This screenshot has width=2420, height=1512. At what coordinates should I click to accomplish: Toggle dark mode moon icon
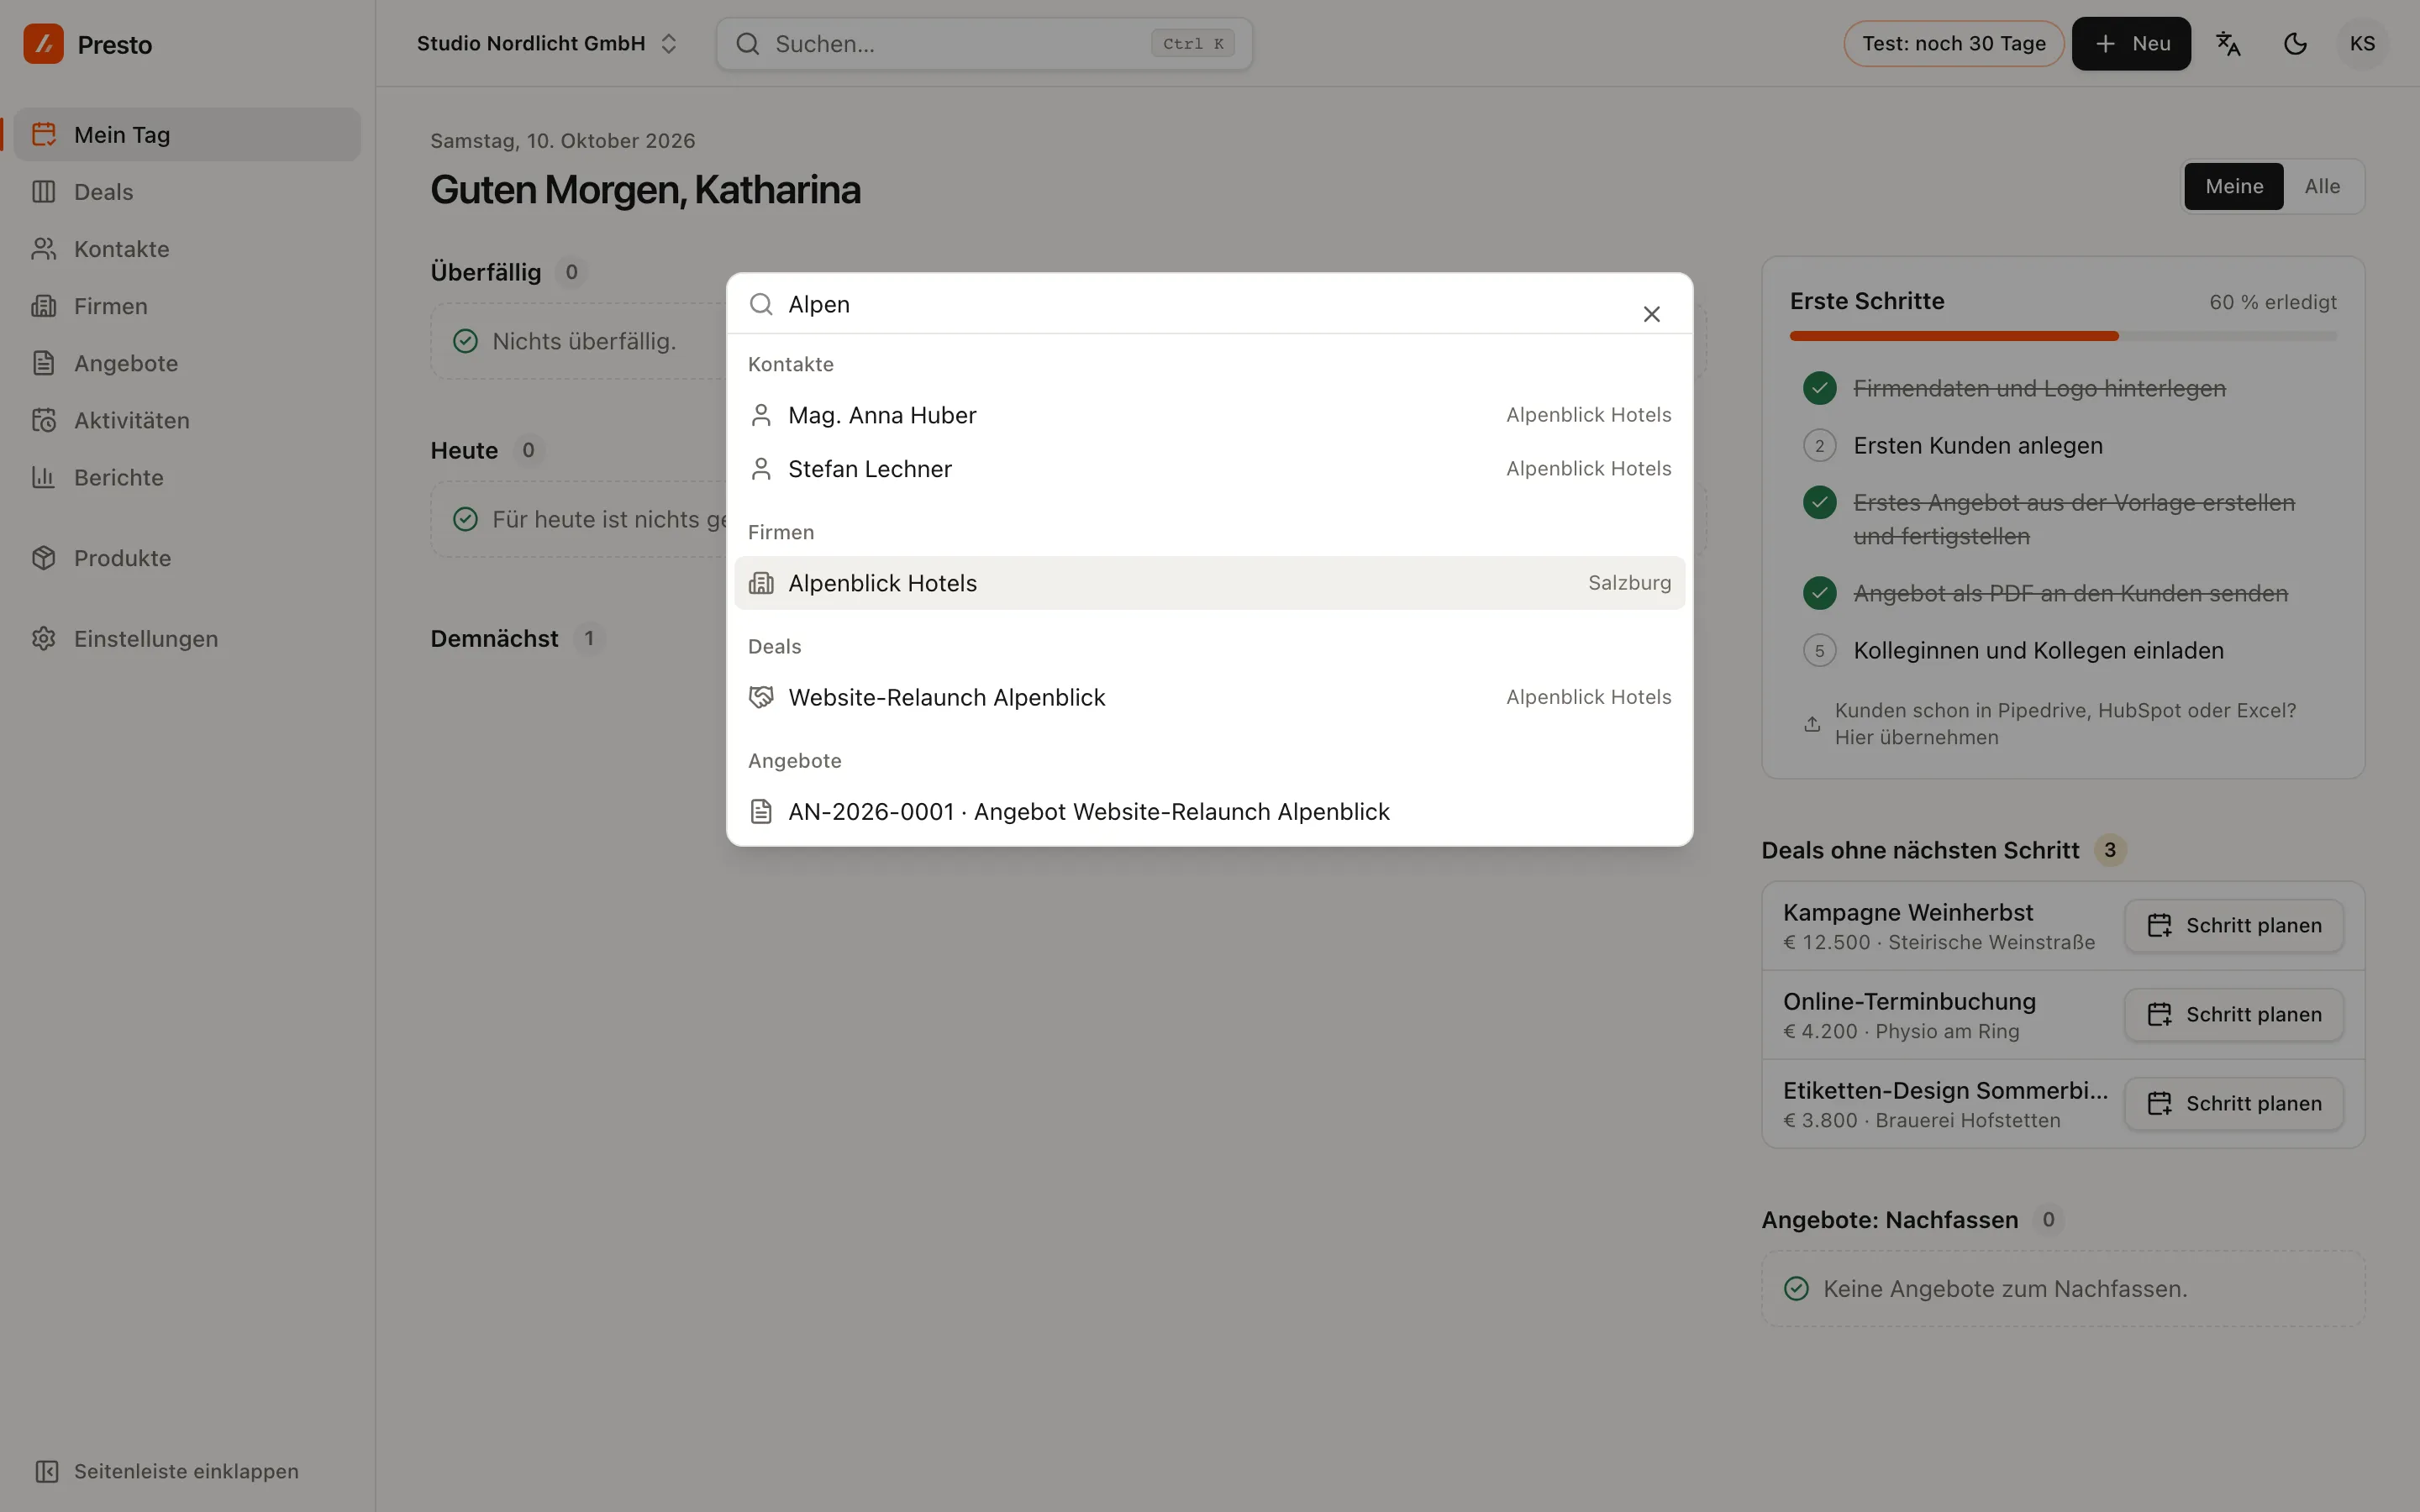point(2295,44)
